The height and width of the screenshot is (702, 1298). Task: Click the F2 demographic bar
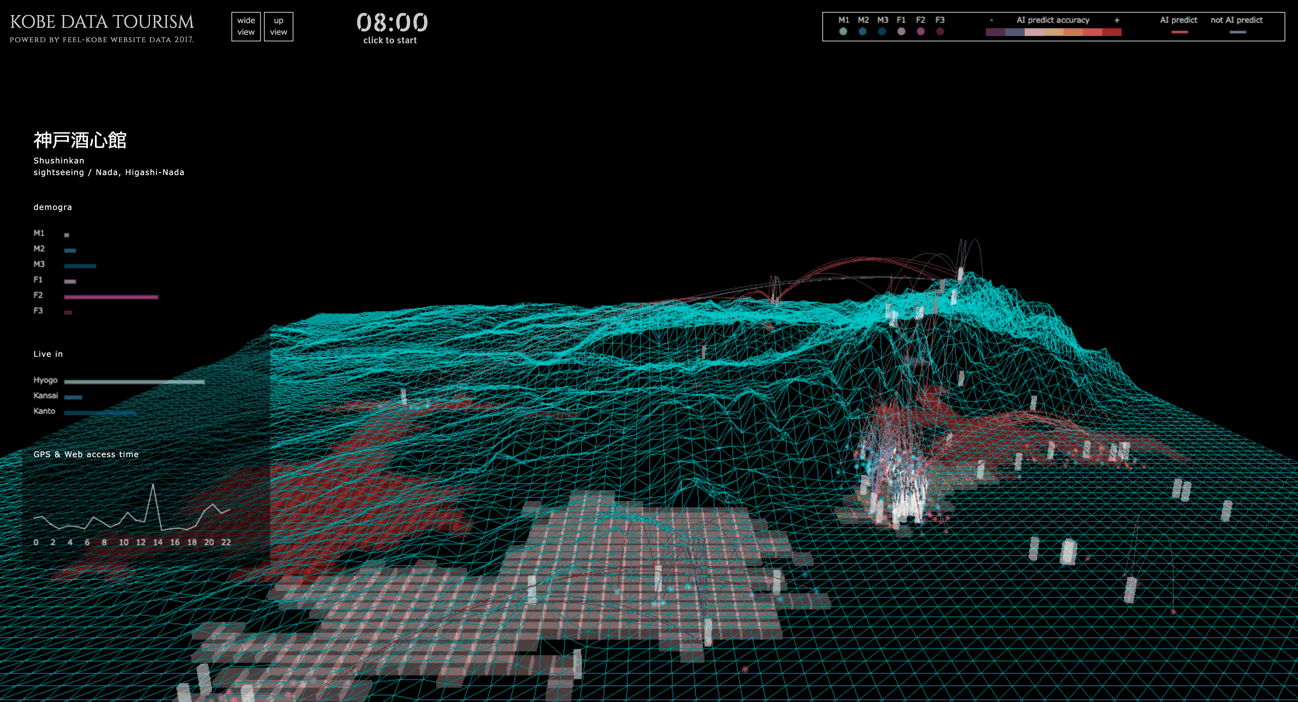coord(111,297)
